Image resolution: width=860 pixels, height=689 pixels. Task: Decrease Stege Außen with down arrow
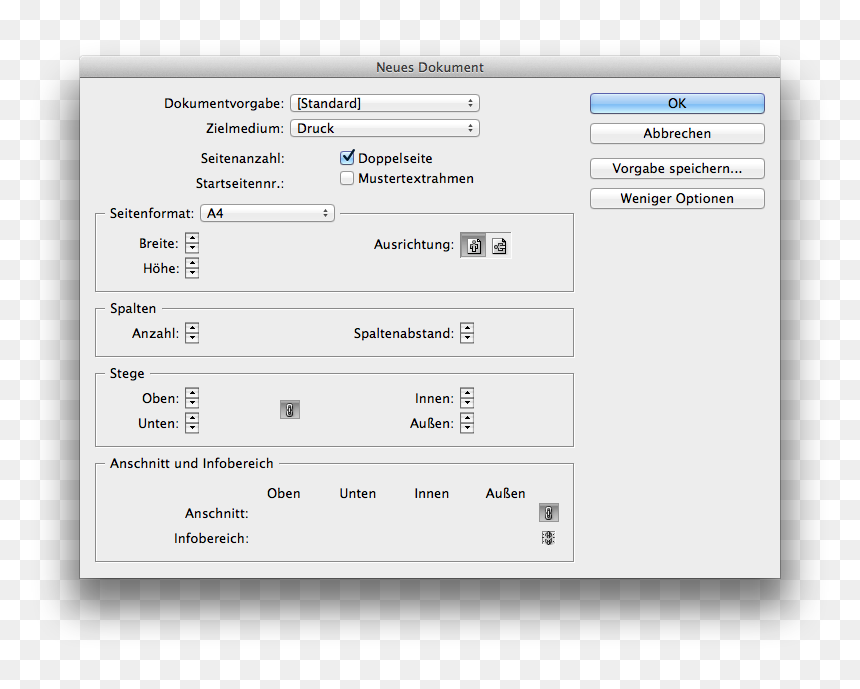point(467,428)
